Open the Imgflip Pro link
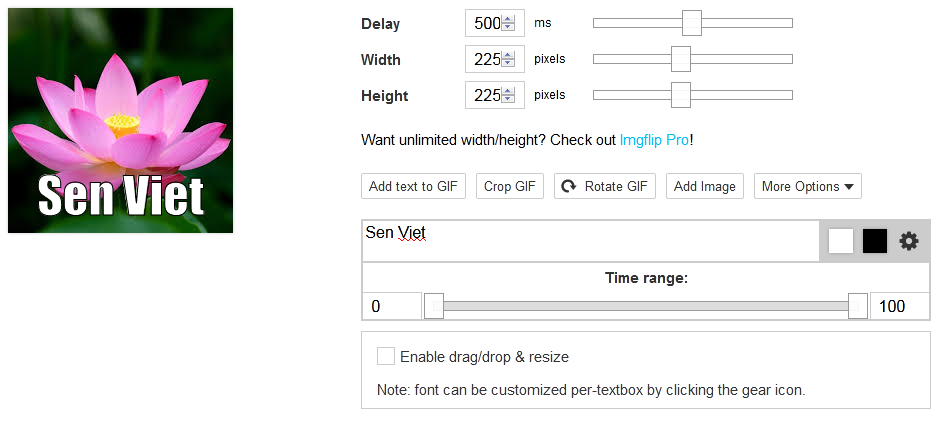 pyautogui.click(x=654, y=140)
